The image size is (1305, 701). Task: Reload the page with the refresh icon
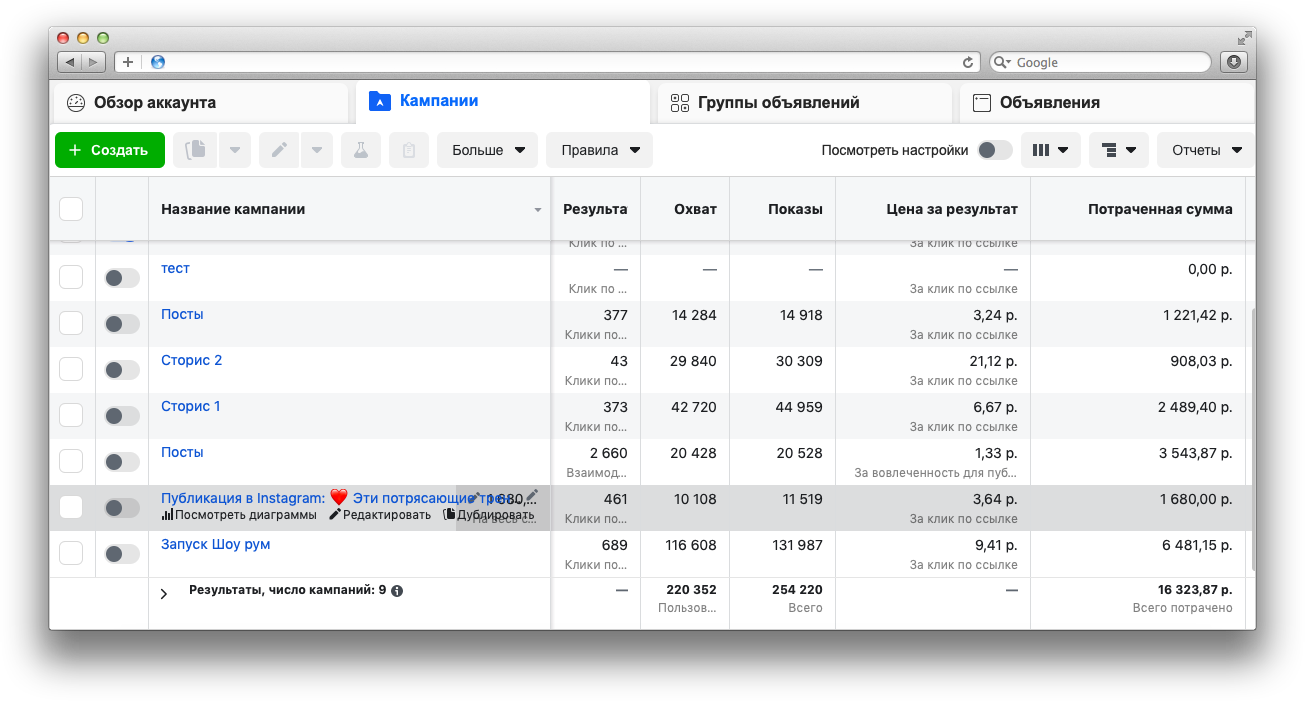[968, 62]
